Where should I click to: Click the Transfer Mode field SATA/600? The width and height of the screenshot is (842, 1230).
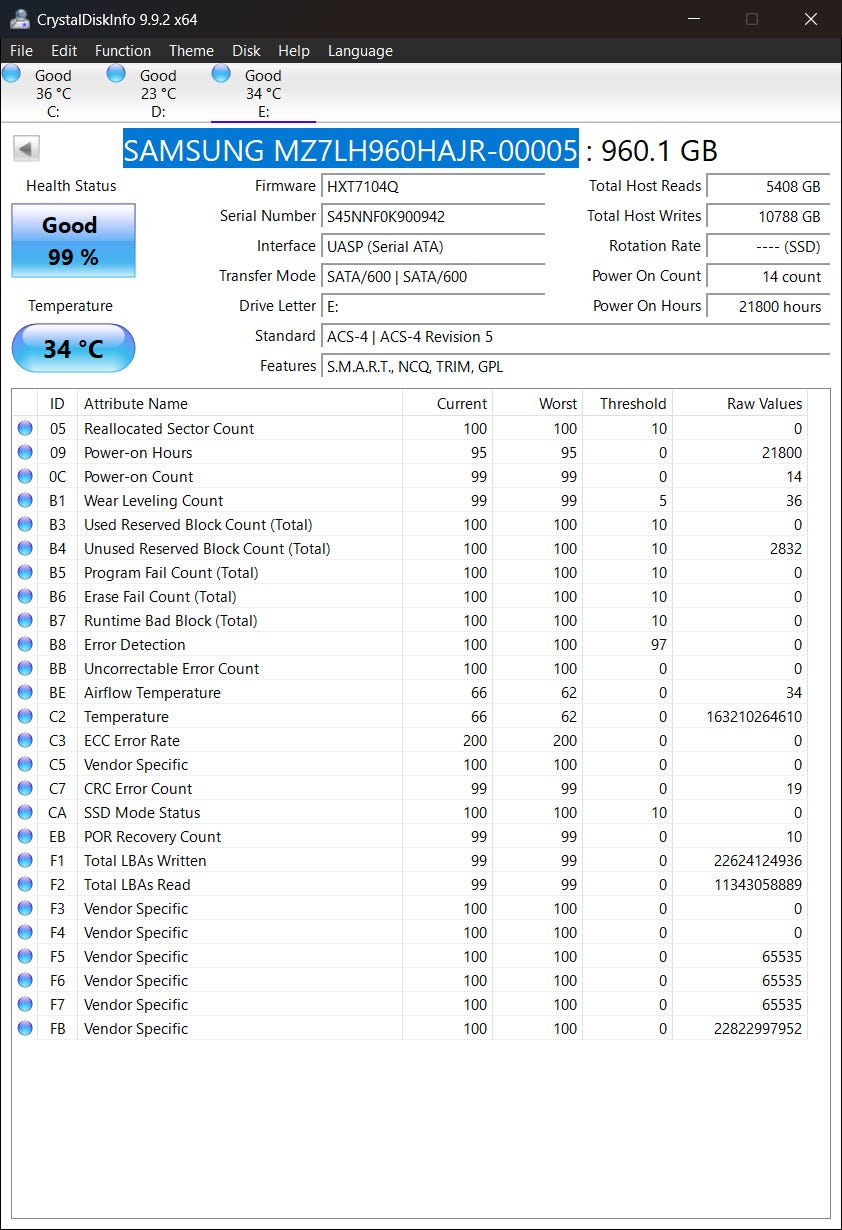tap(433, 277)
